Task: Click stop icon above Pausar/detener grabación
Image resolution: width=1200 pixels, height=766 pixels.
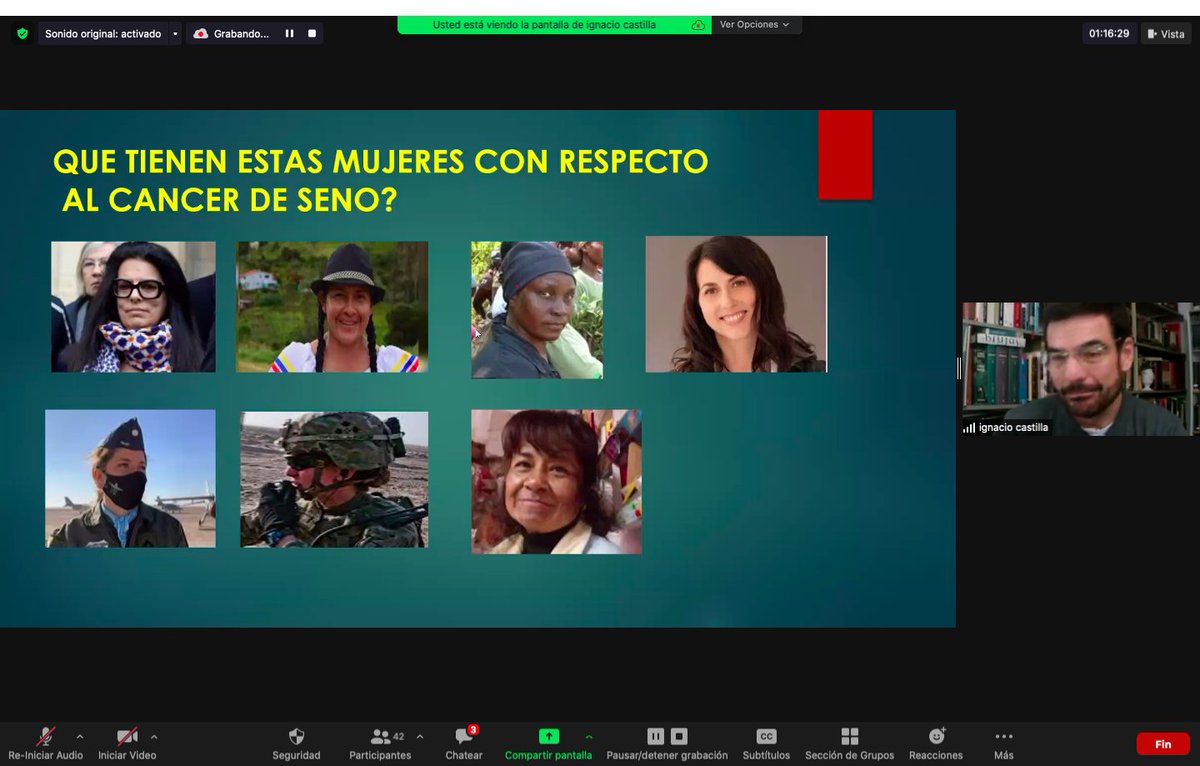Action: click(679, 737)
